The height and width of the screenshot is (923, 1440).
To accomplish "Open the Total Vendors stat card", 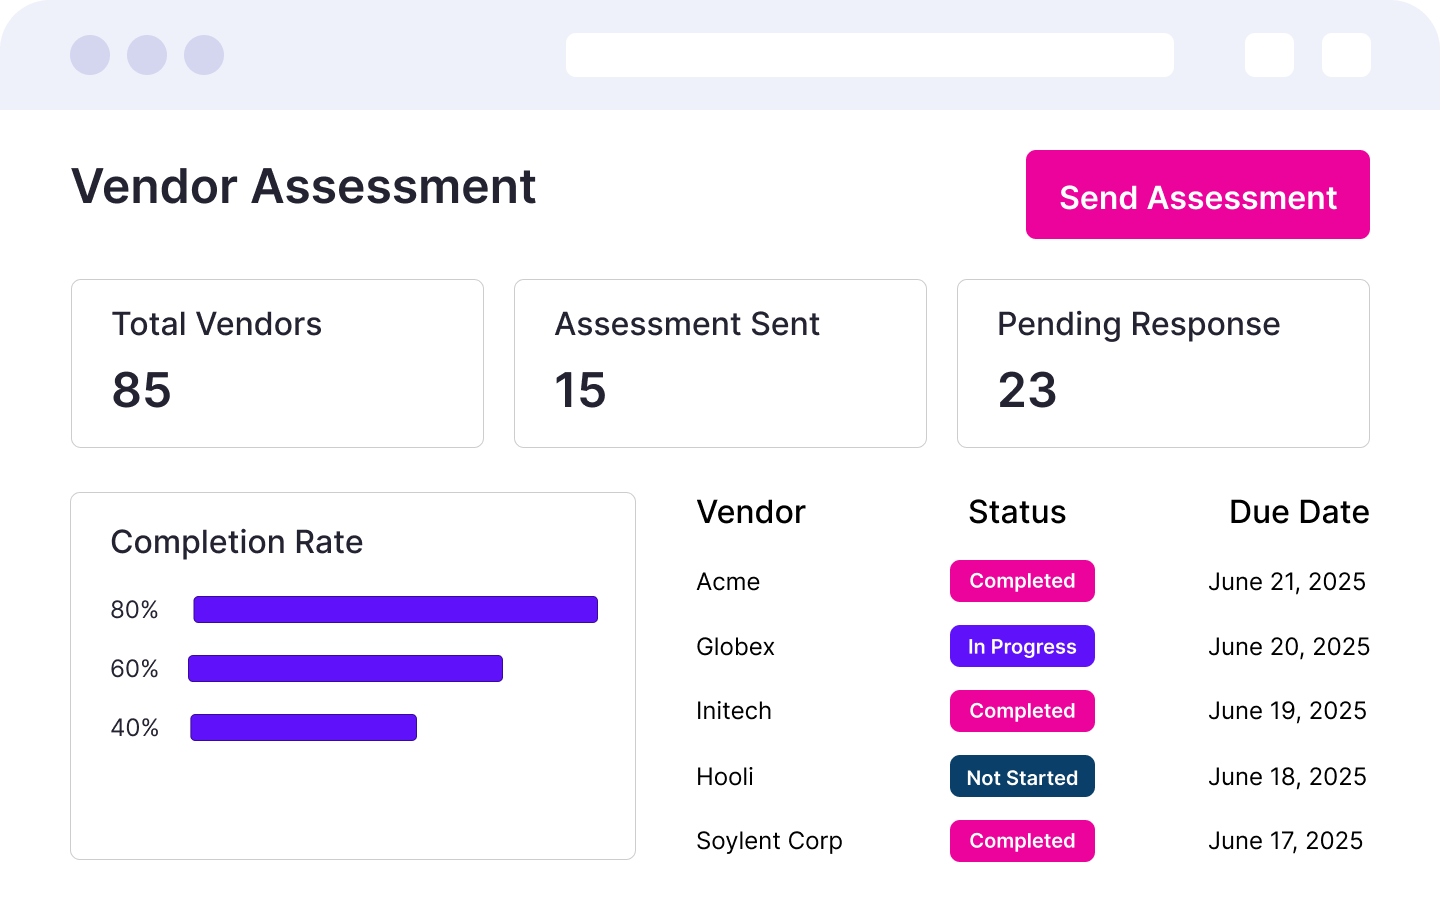I will tap(277, 363).
